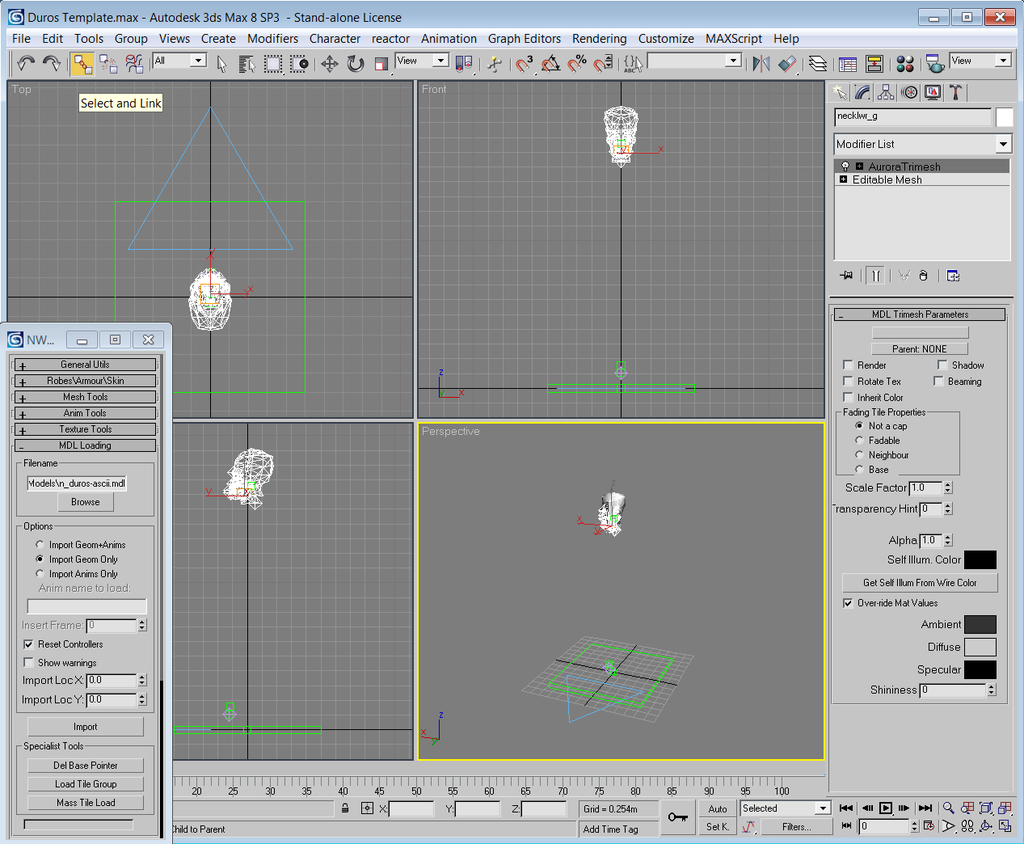This screenshot has width=1024, height=844.
Task: Toggle the 3D Snaps icon
Action: pyautogui.click(x=524, y=63)
